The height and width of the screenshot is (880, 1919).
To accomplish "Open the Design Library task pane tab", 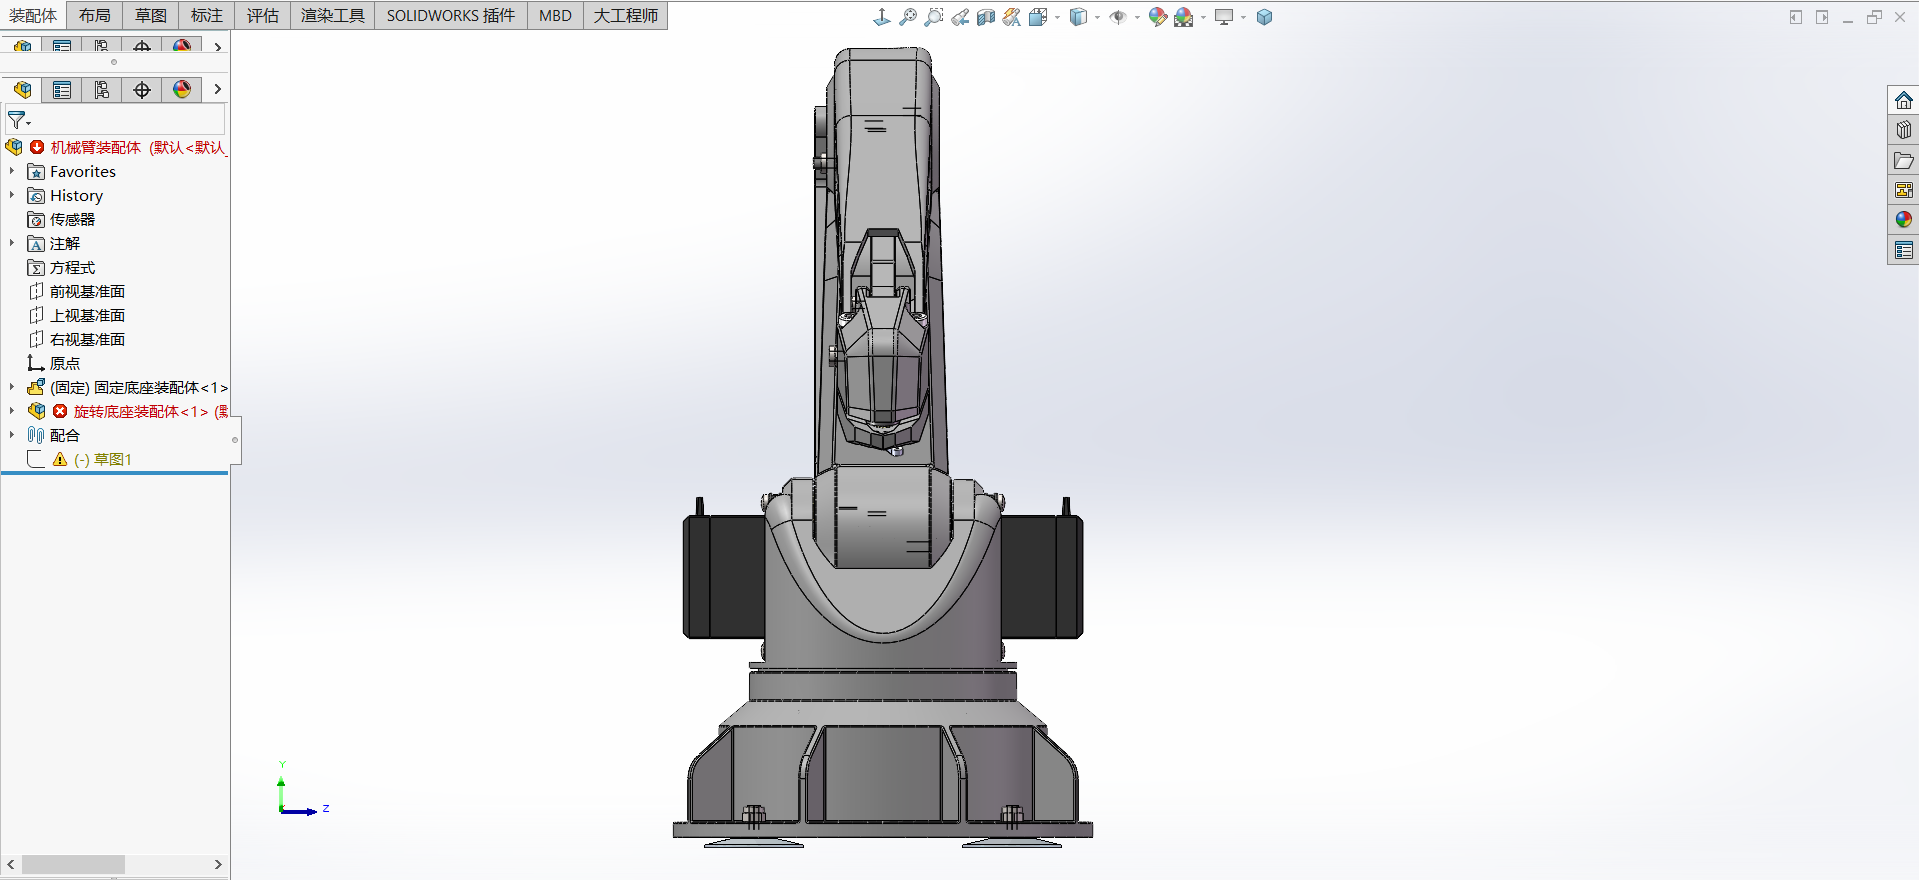I will click(x=1904, y=131).
